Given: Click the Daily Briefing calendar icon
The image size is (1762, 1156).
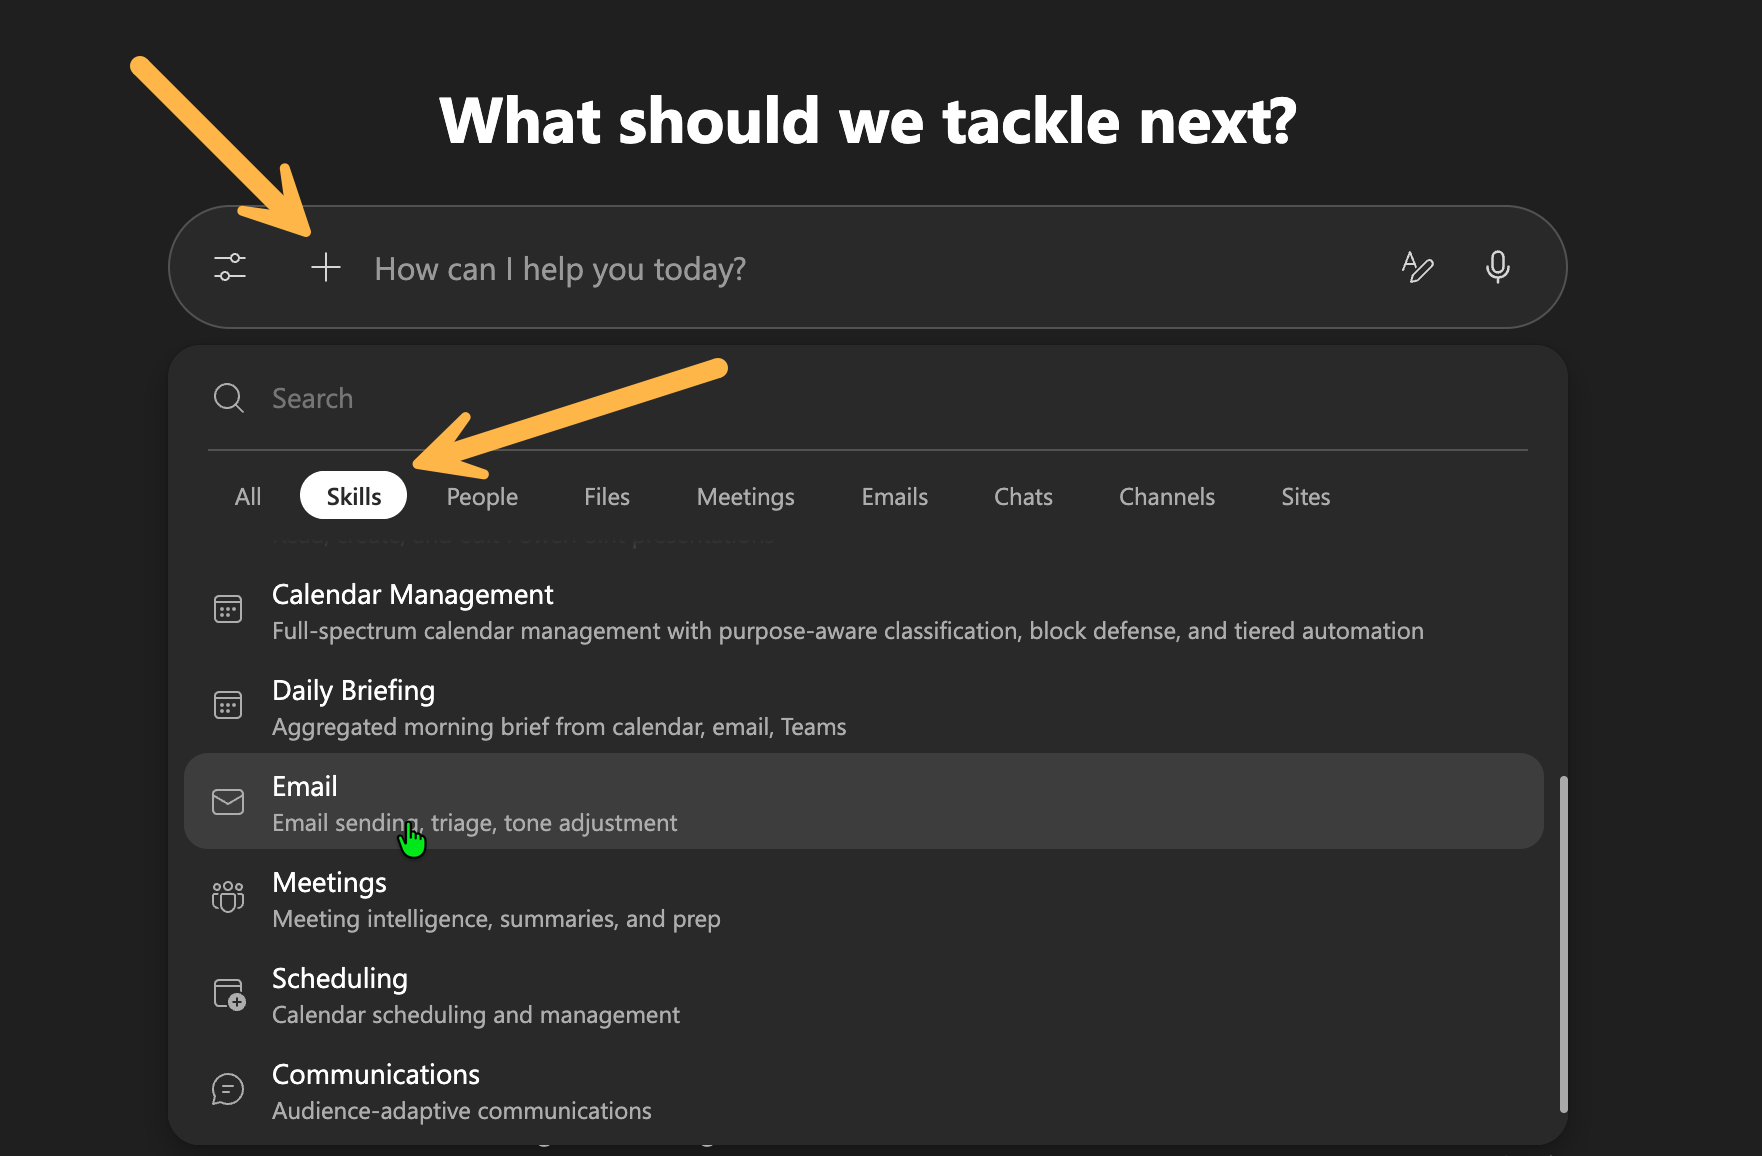Looking at the screenshot, I should (x=228, y=705).
